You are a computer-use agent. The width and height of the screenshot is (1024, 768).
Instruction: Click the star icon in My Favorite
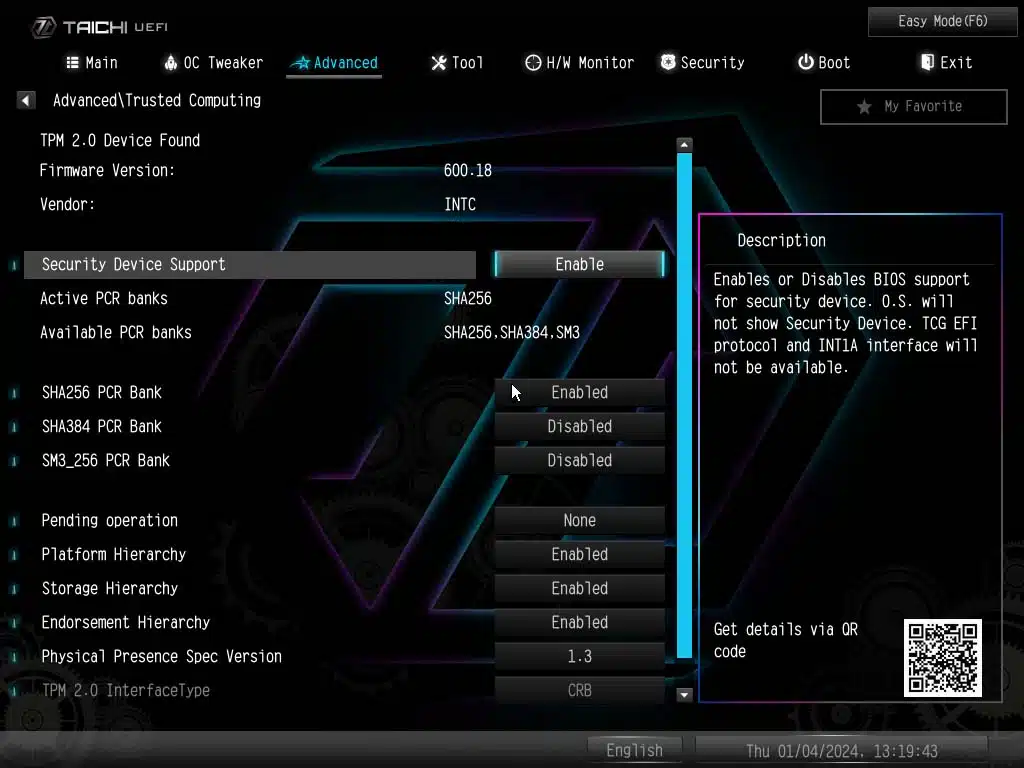864,107
